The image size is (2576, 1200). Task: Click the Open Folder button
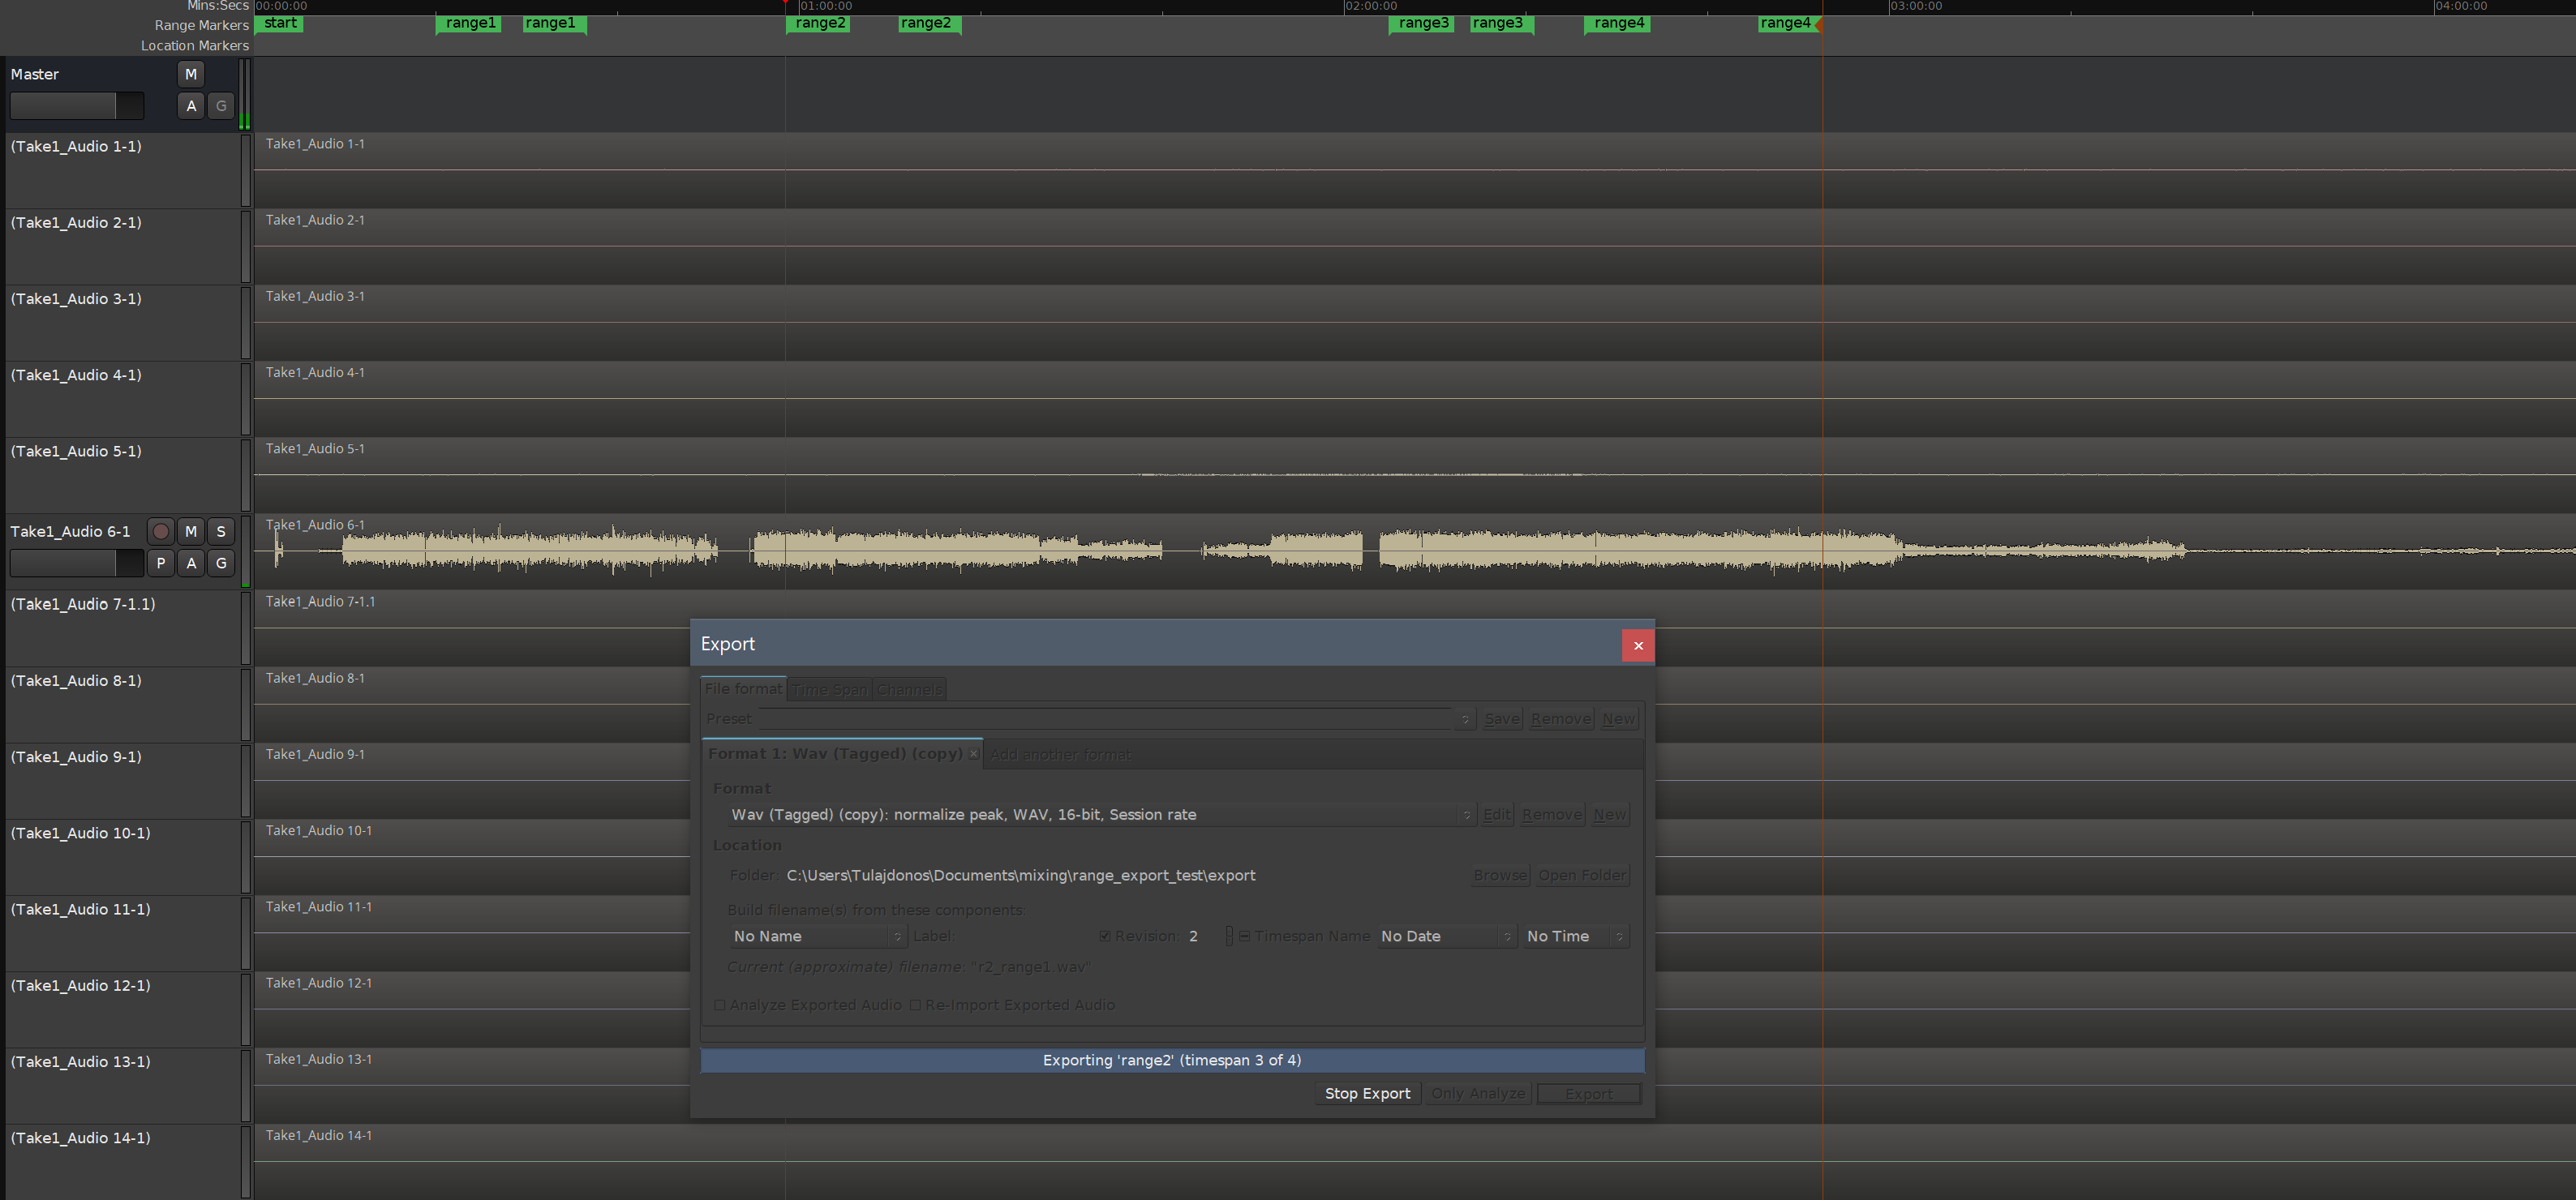pyautogui.click(x=1582, y=875)
